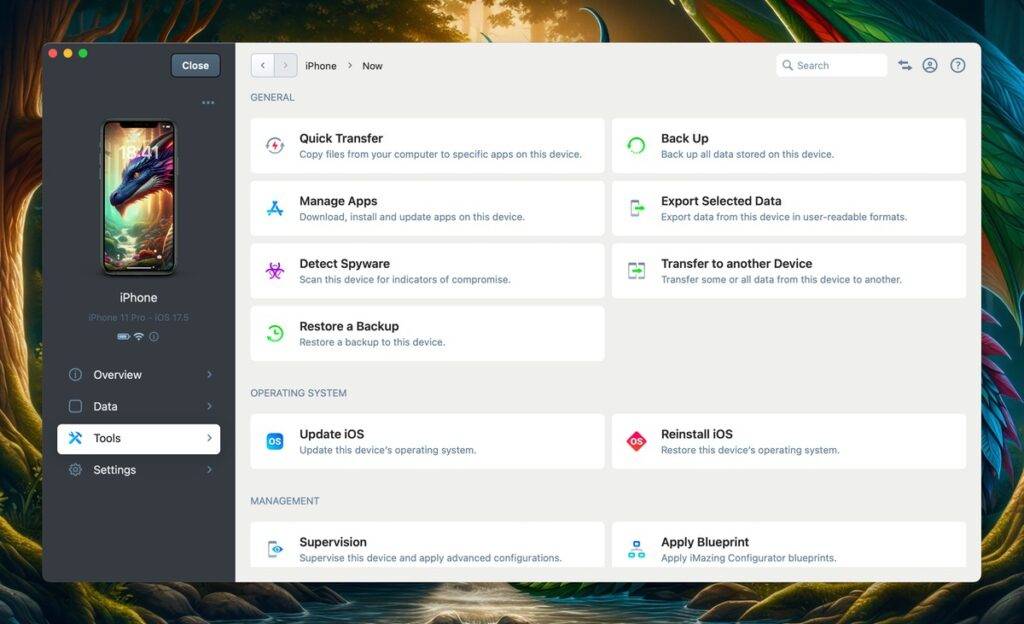Click 'iPhone 11 Pro - iOS 17.5' text

pyautogui.click(x=138, y=318)
